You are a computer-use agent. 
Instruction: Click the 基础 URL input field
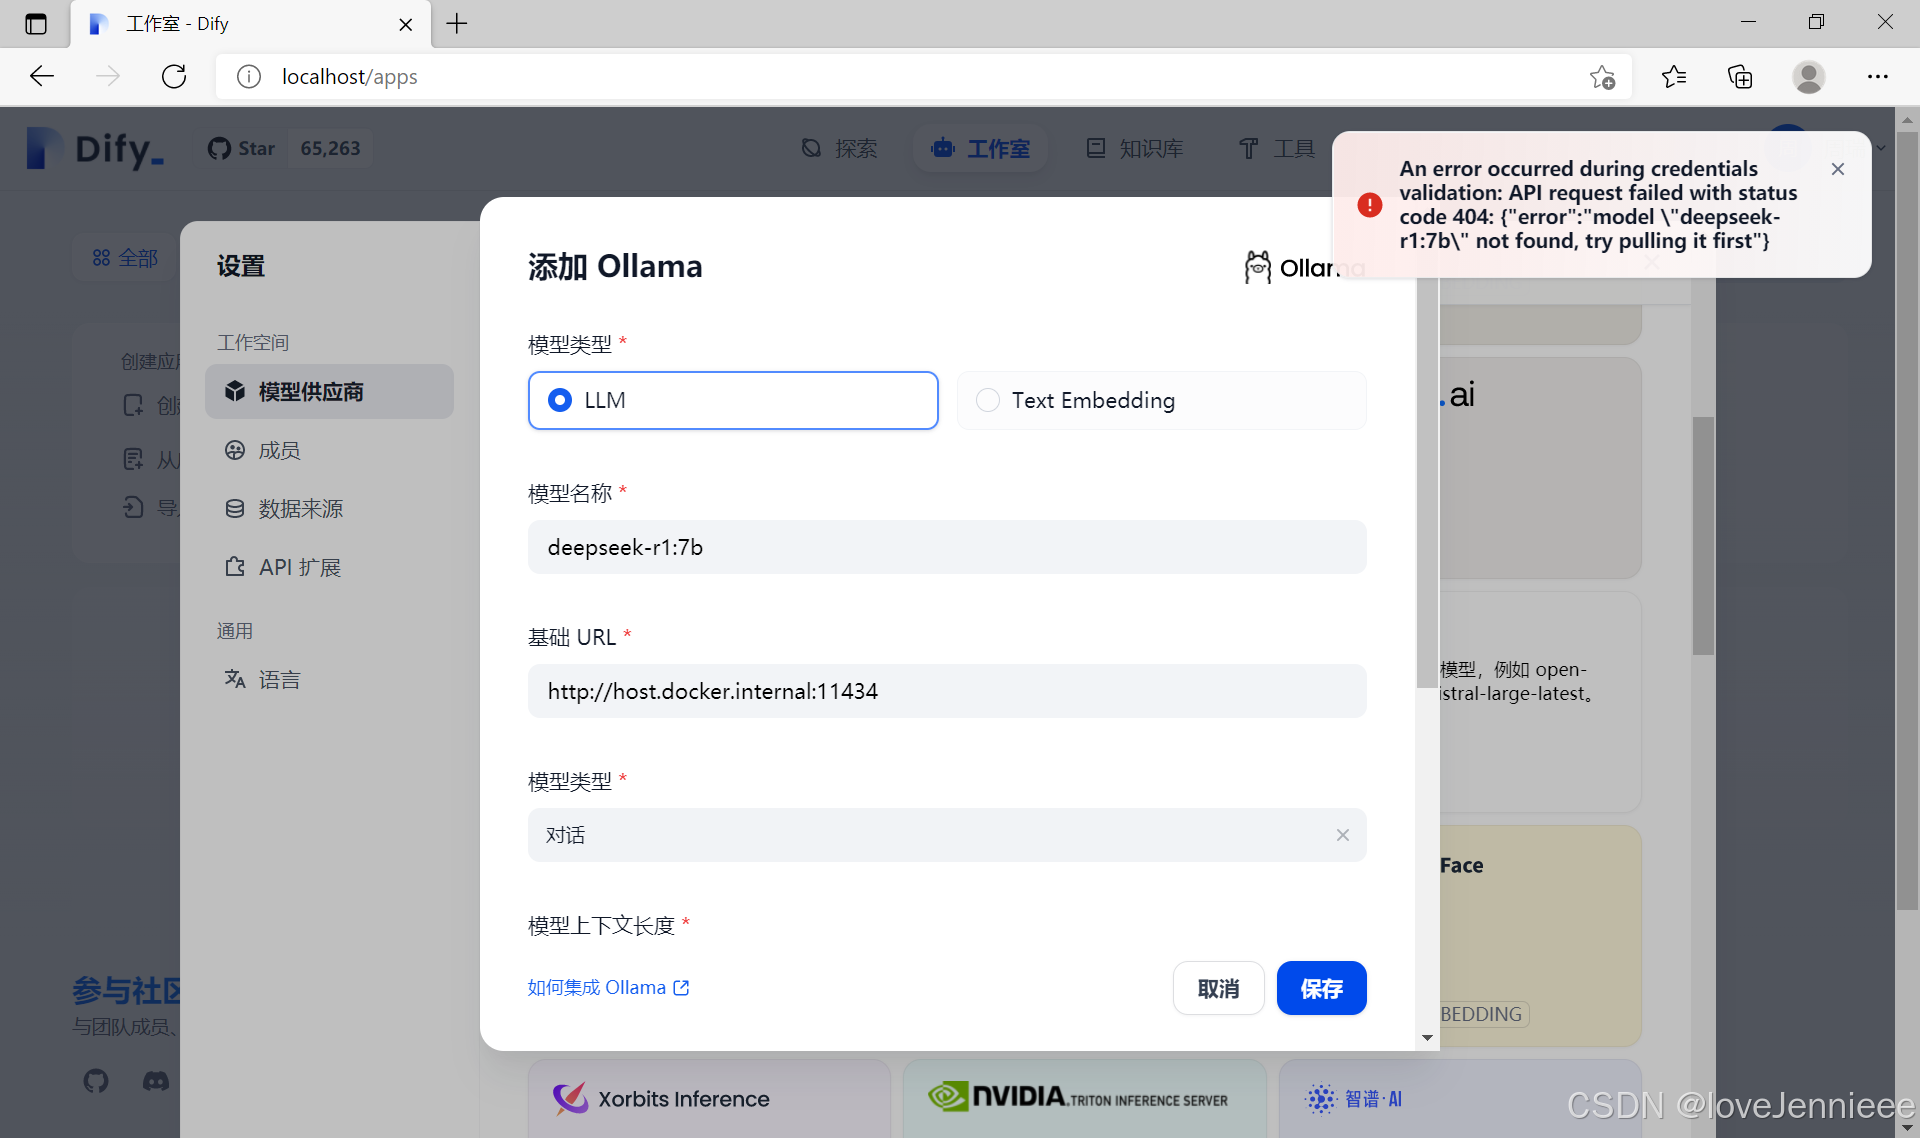click(946, 691)
